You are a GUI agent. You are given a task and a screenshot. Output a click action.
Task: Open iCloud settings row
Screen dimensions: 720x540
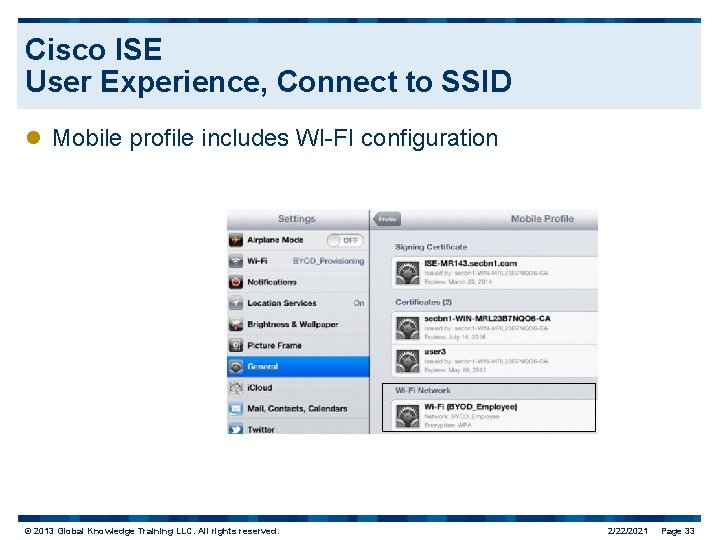click(x=298, y=388)
